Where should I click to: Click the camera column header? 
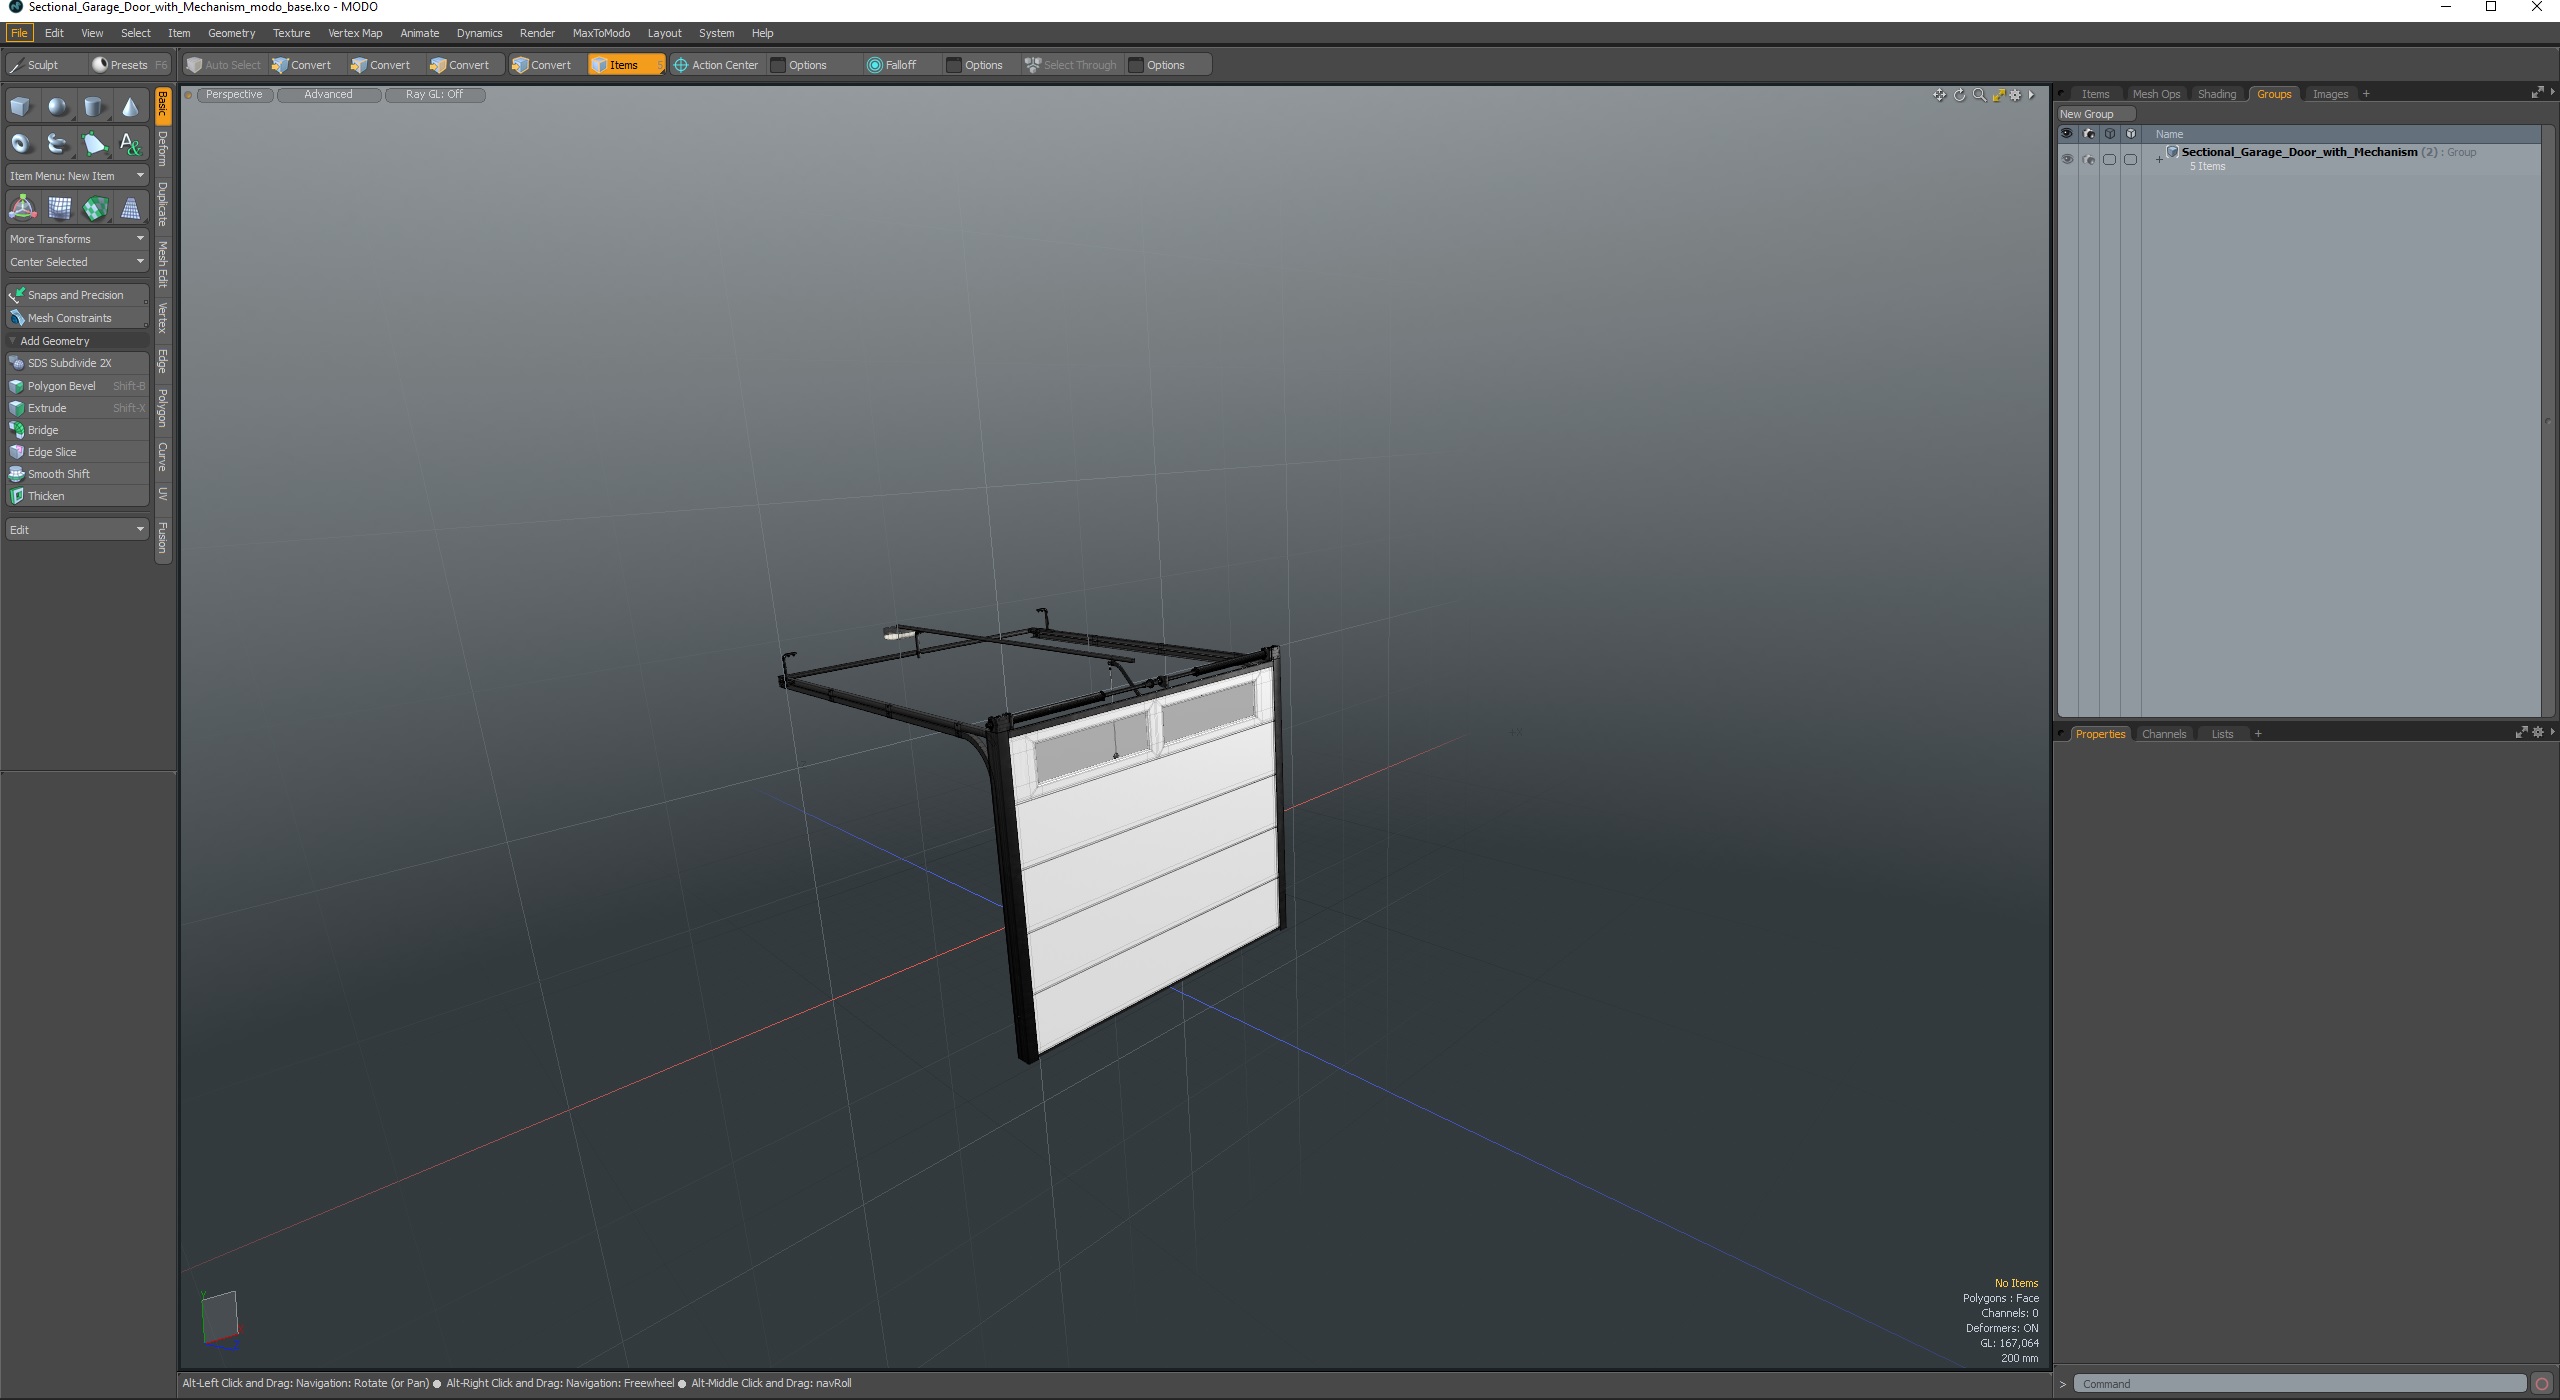click(2088, 134)
